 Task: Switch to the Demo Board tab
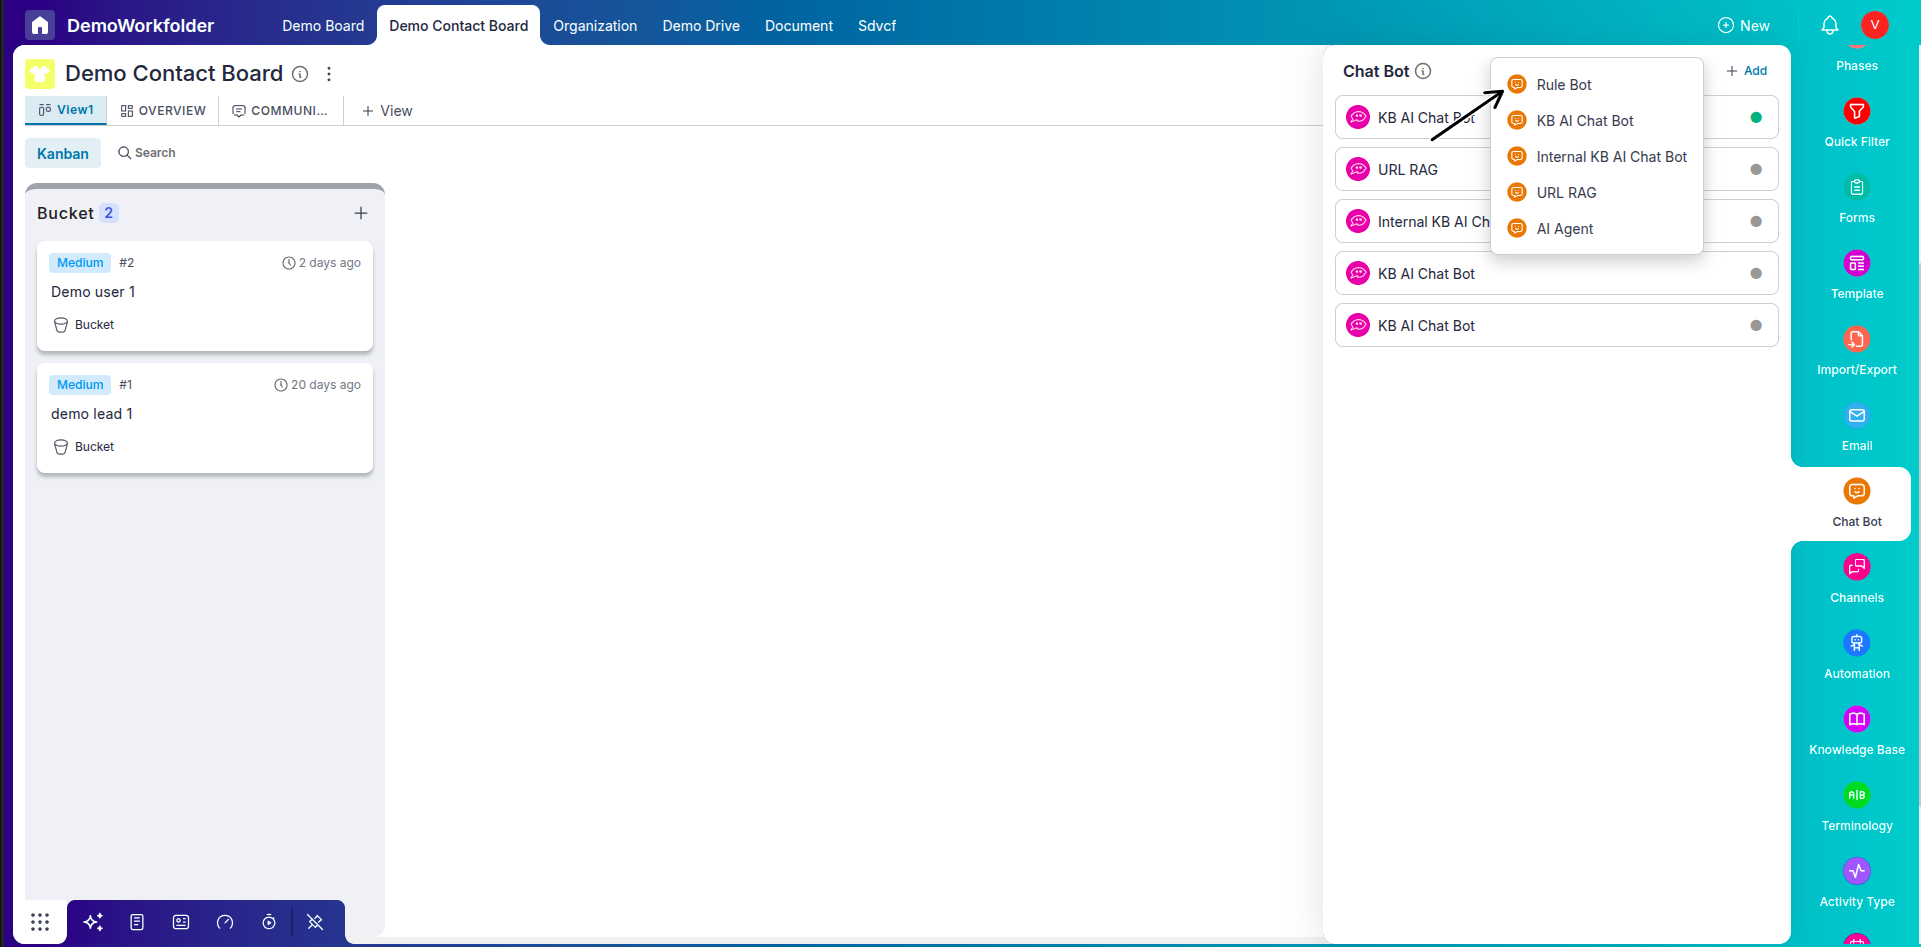[323, 26]
